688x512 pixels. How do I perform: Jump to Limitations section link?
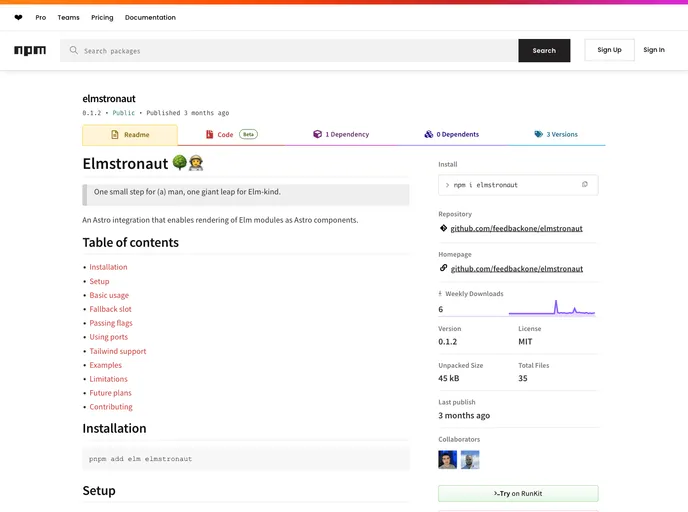click(108, 379)
